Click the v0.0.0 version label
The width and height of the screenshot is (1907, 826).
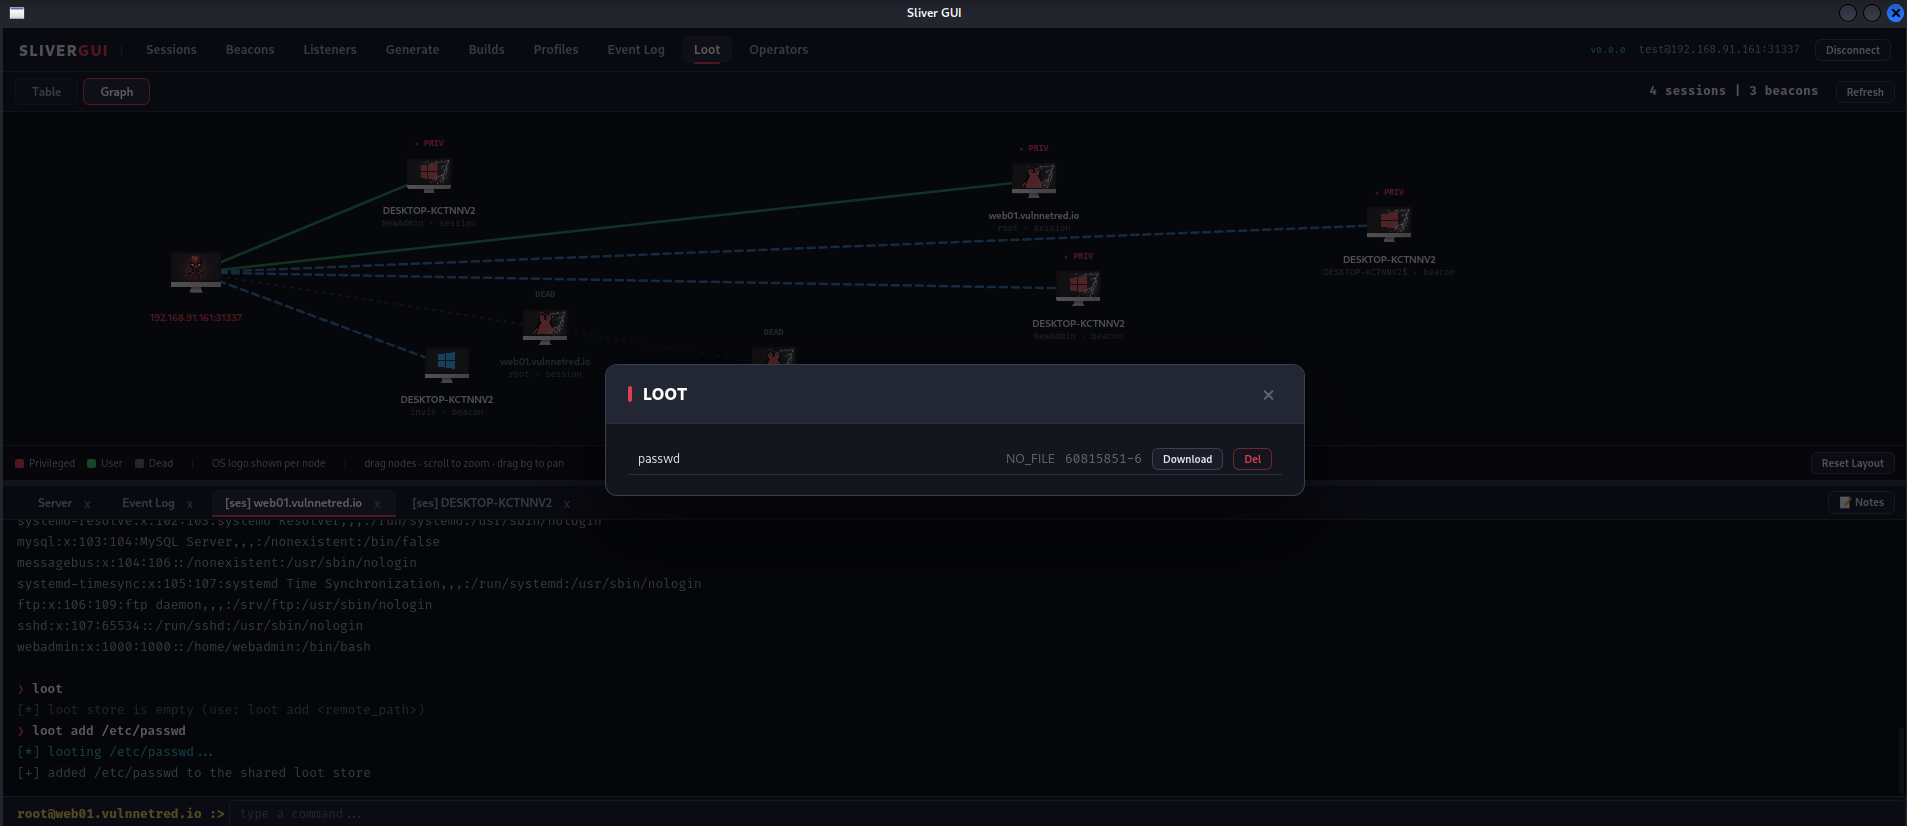(1608, 50)
